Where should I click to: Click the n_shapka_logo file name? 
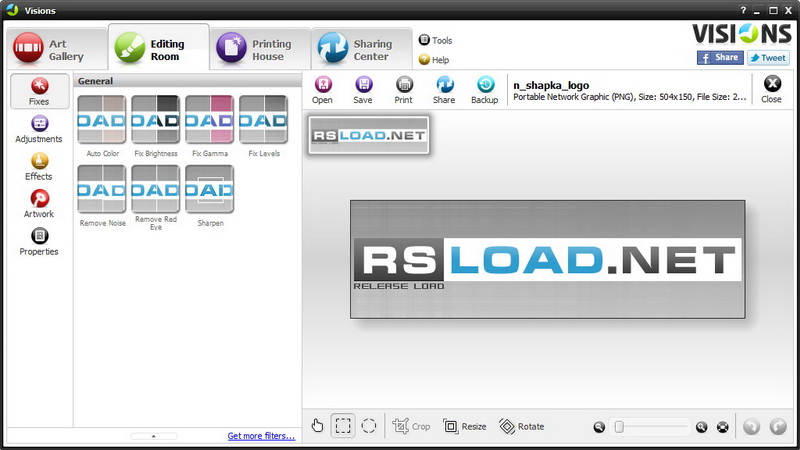tap(551, 85)
